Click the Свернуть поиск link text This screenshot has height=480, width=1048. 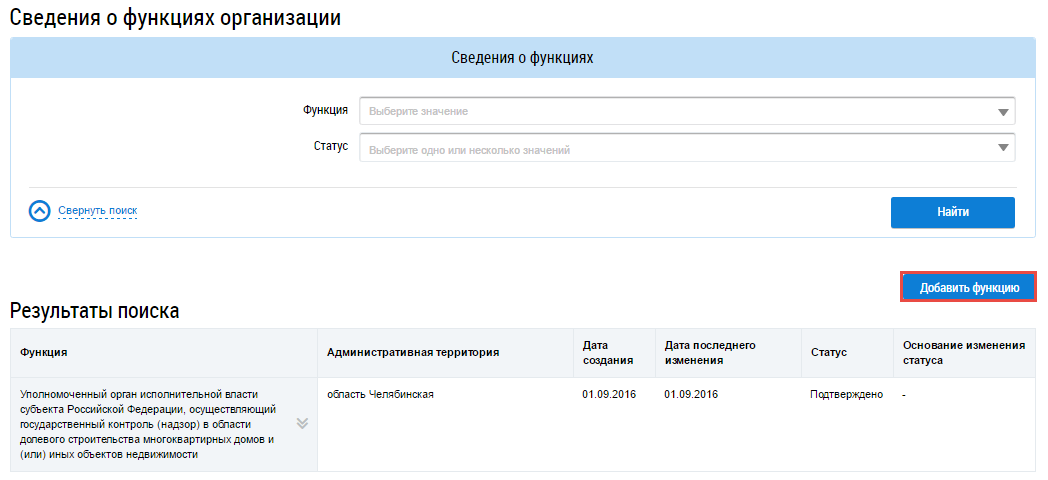click(x=97, y=211)
